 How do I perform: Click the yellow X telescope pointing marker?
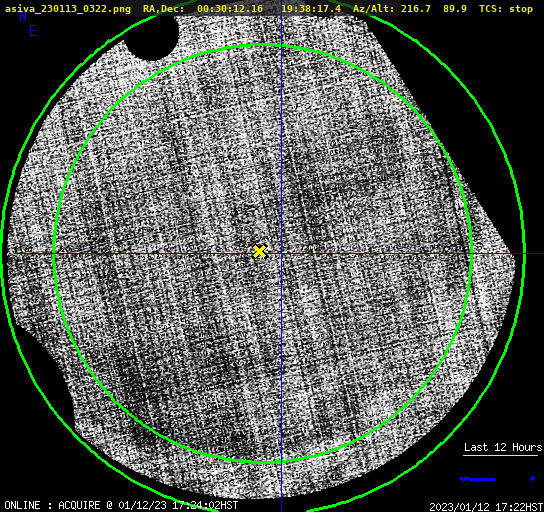[259, 252]
